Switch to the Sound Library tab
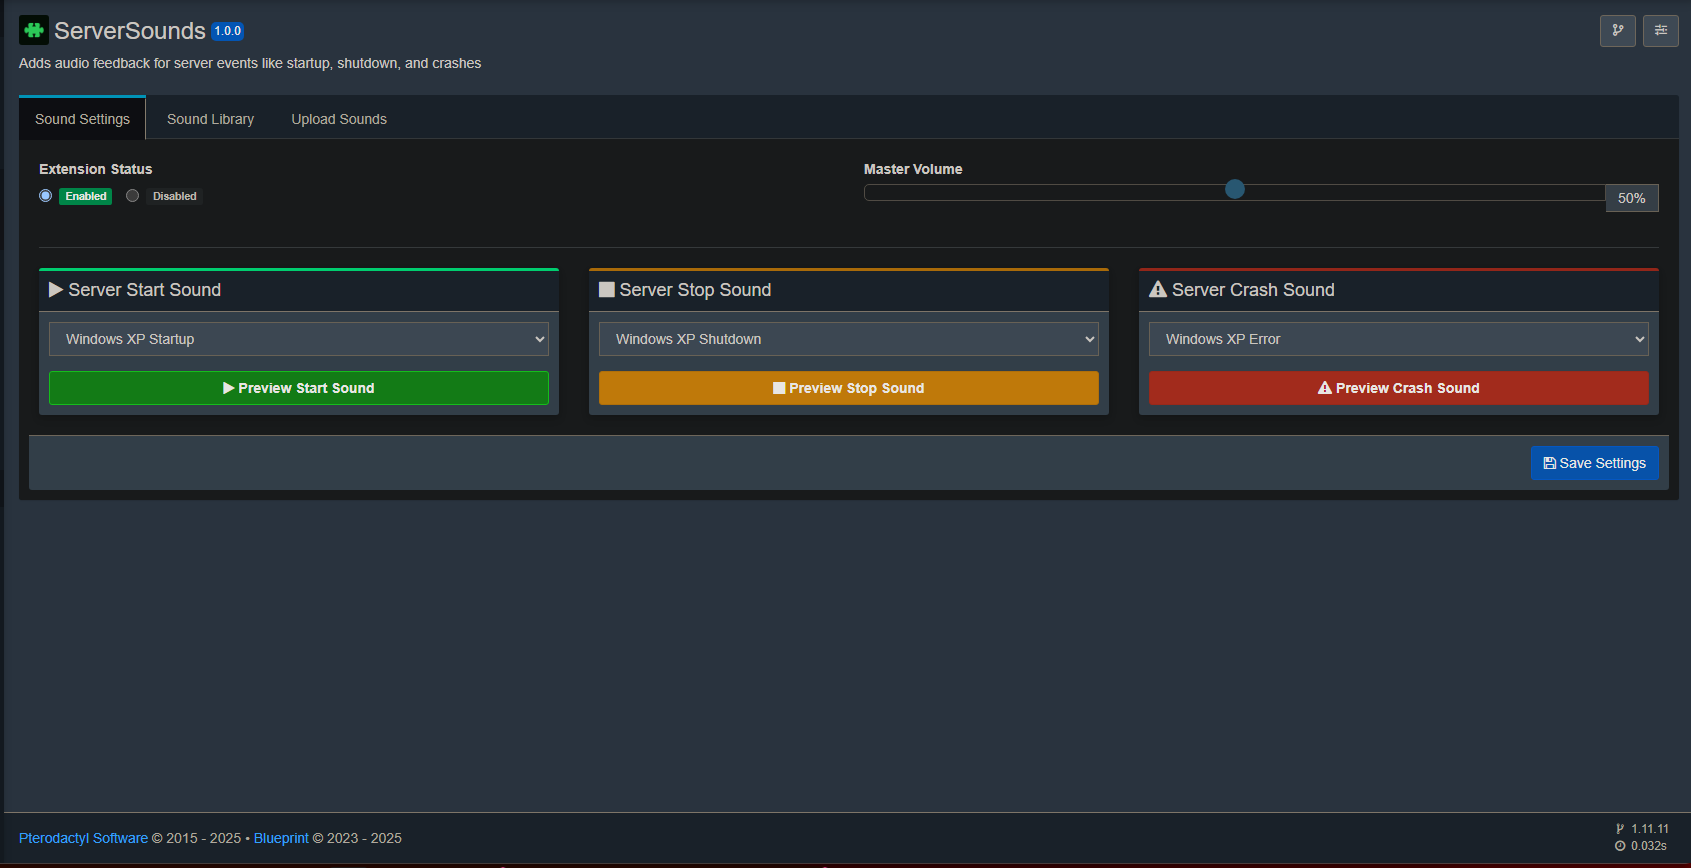 point(210,119)
